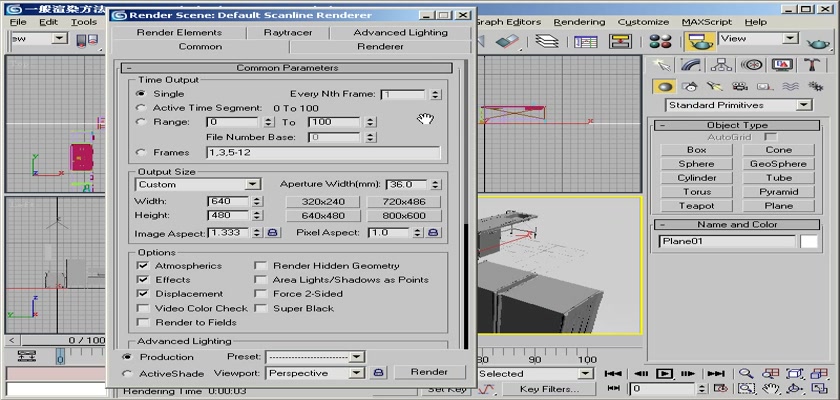Screen dimensions: 840x400
Task: Open the Motion panel tab icon
Action: coord(752,65)
